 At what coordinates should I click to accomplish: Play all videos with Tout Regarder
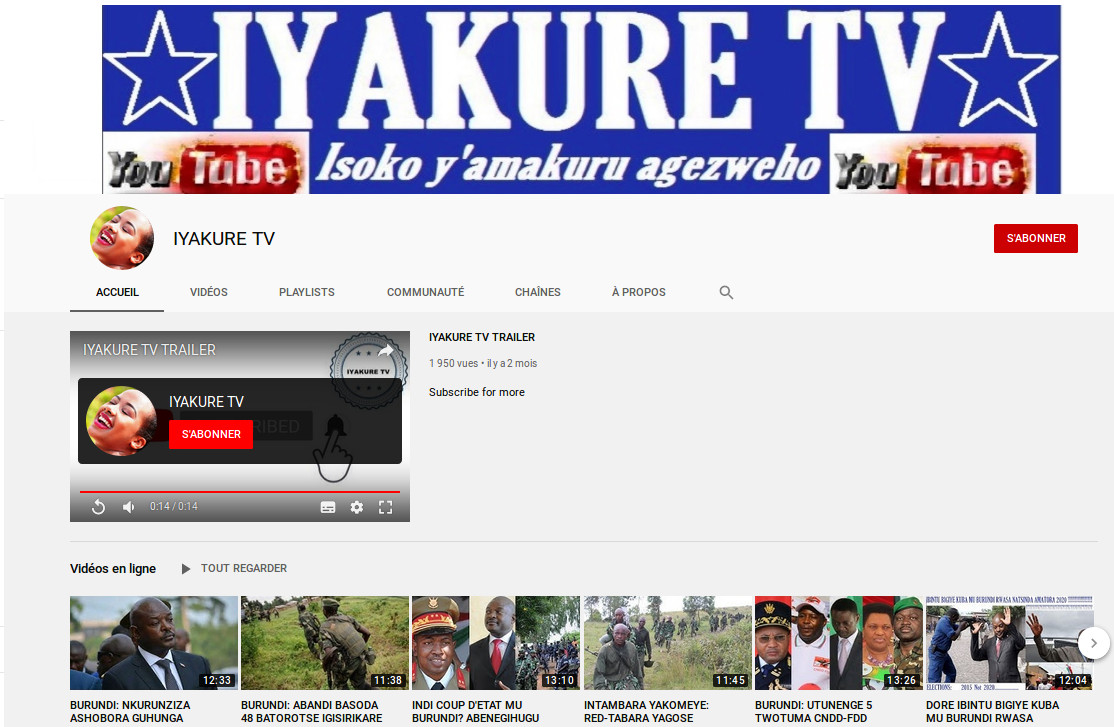click(234, 568)
